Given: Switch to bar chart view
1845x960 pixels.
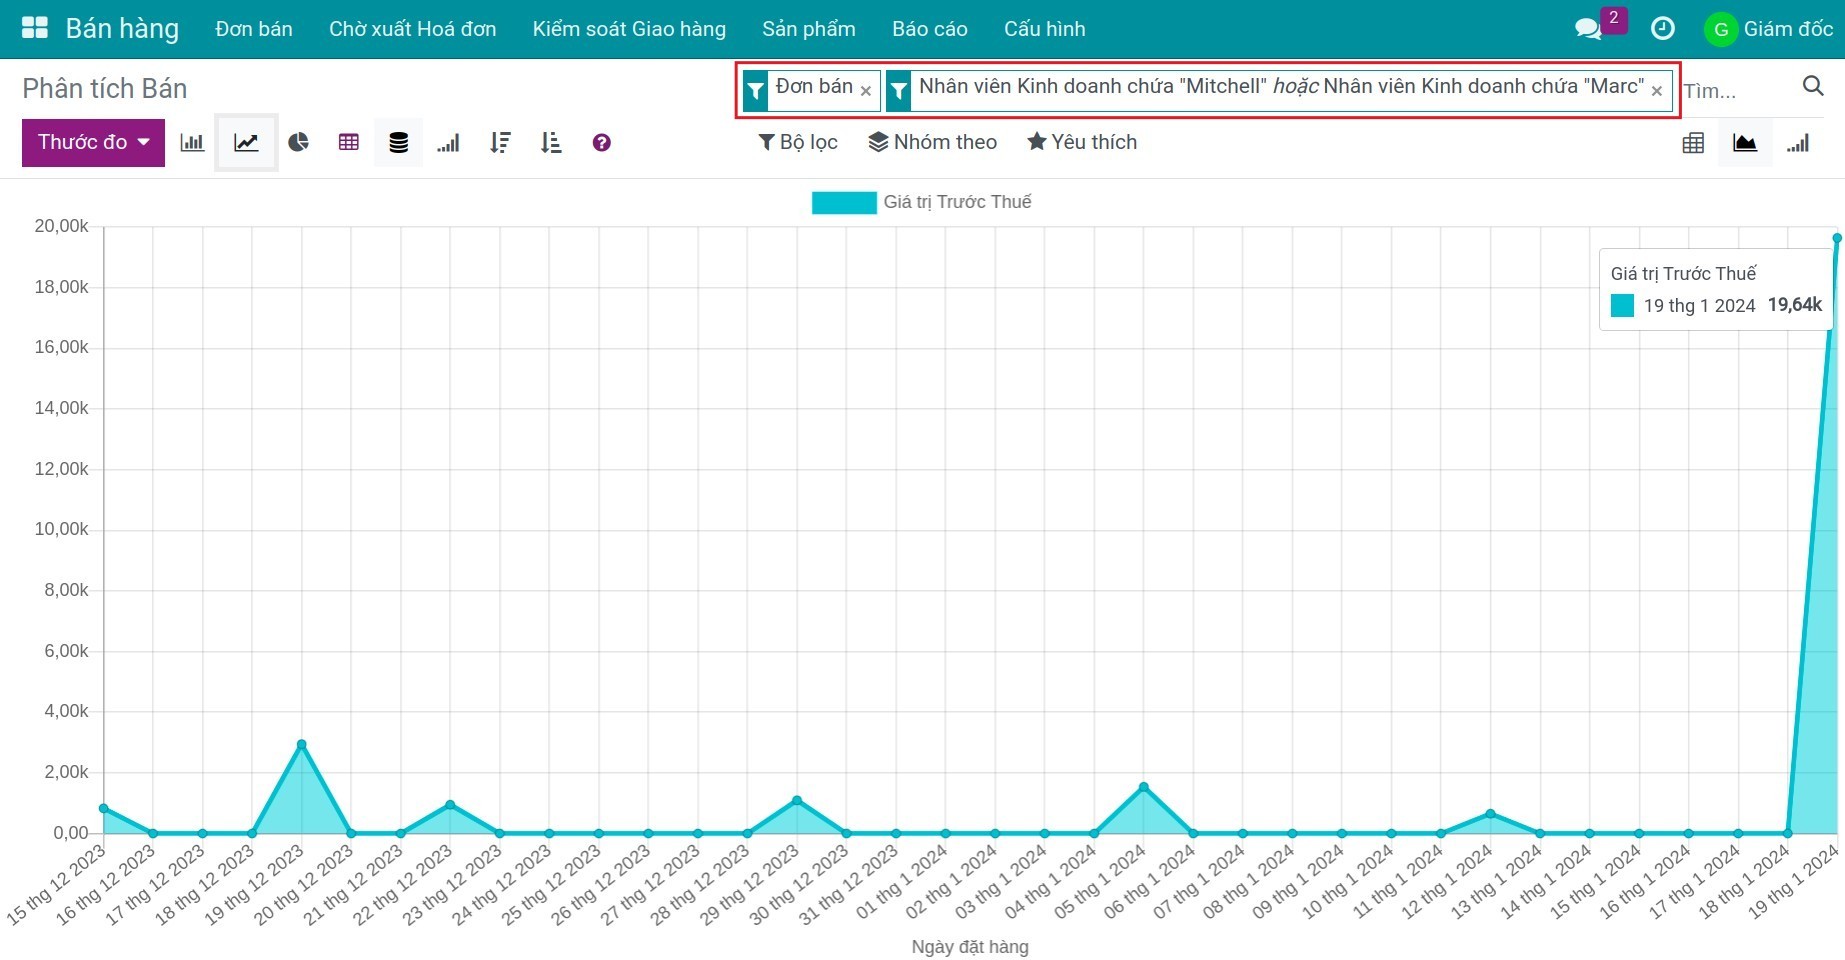Looking at the screenshot, I should point(192,143).
